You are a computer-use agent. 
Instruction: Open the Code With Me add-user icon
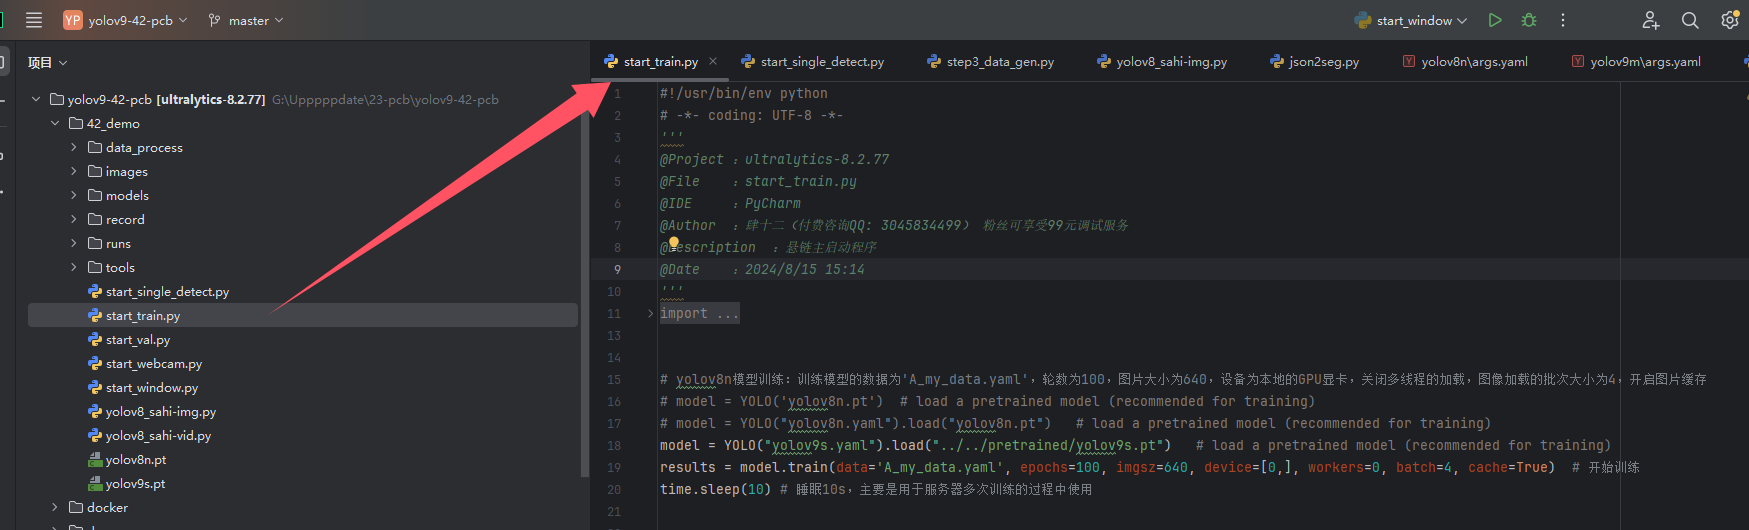pyautogui.click(x=1651, y=20)
